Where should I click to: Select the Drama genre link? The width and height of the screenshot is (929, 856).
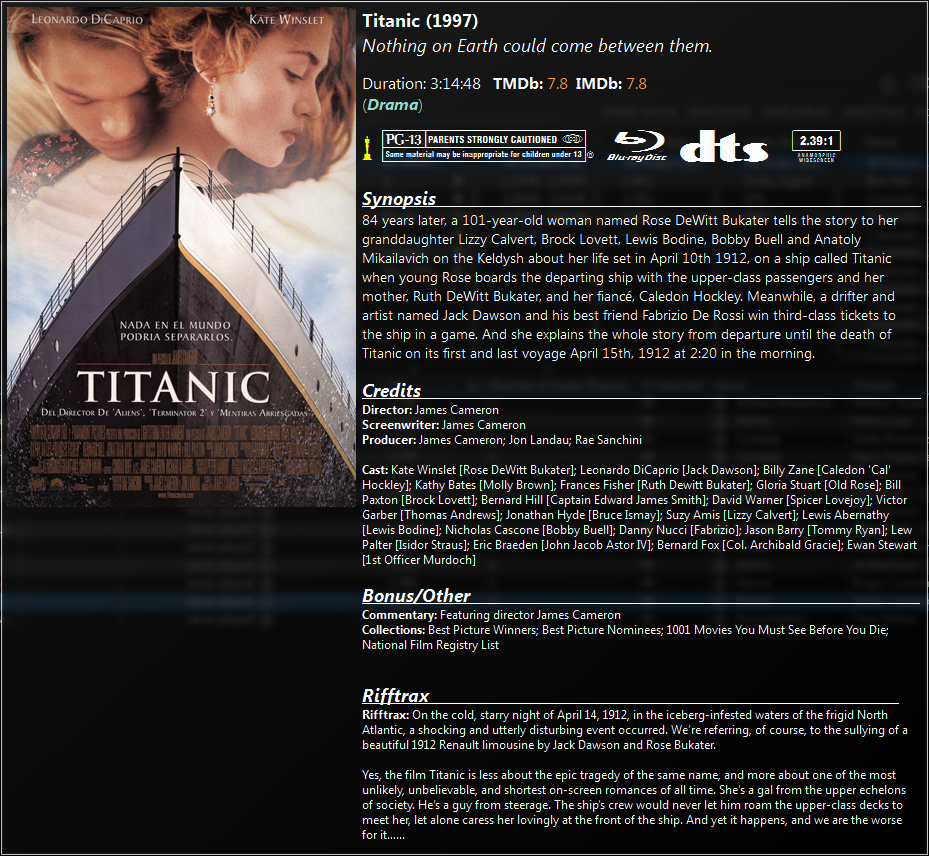coord(392,105)
